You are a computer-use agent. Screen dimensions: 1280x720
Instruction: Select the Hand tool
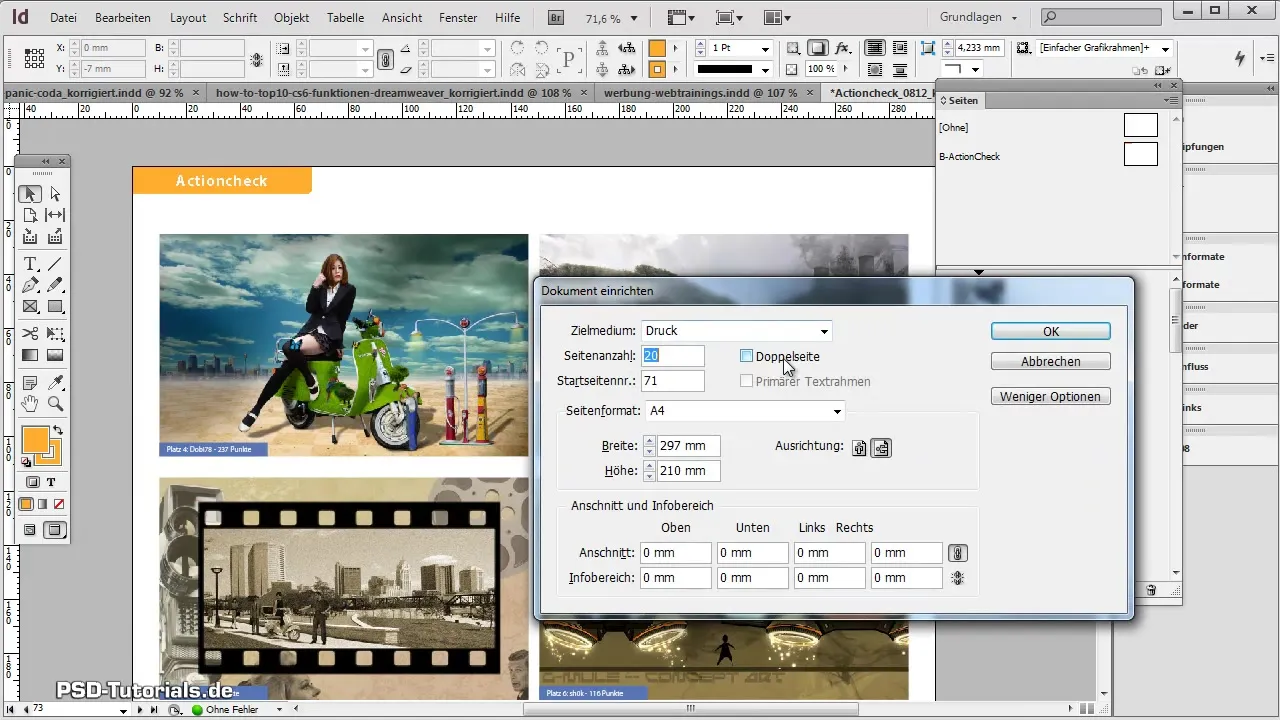point(30,404)
